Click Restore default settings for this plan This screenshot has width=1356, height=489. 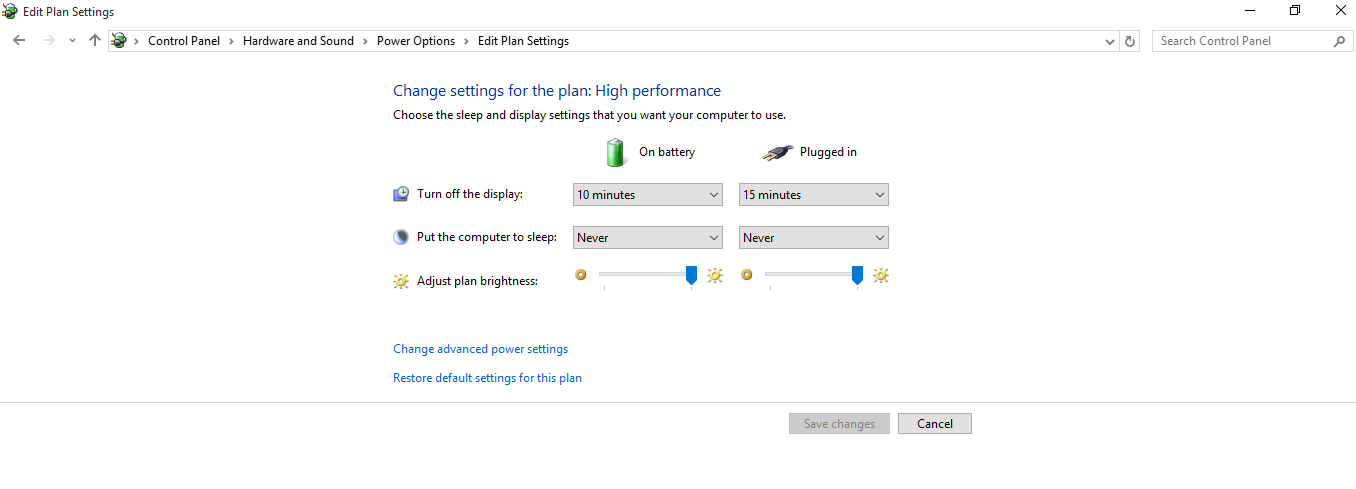pyautogui.click(x=487, y=378)
